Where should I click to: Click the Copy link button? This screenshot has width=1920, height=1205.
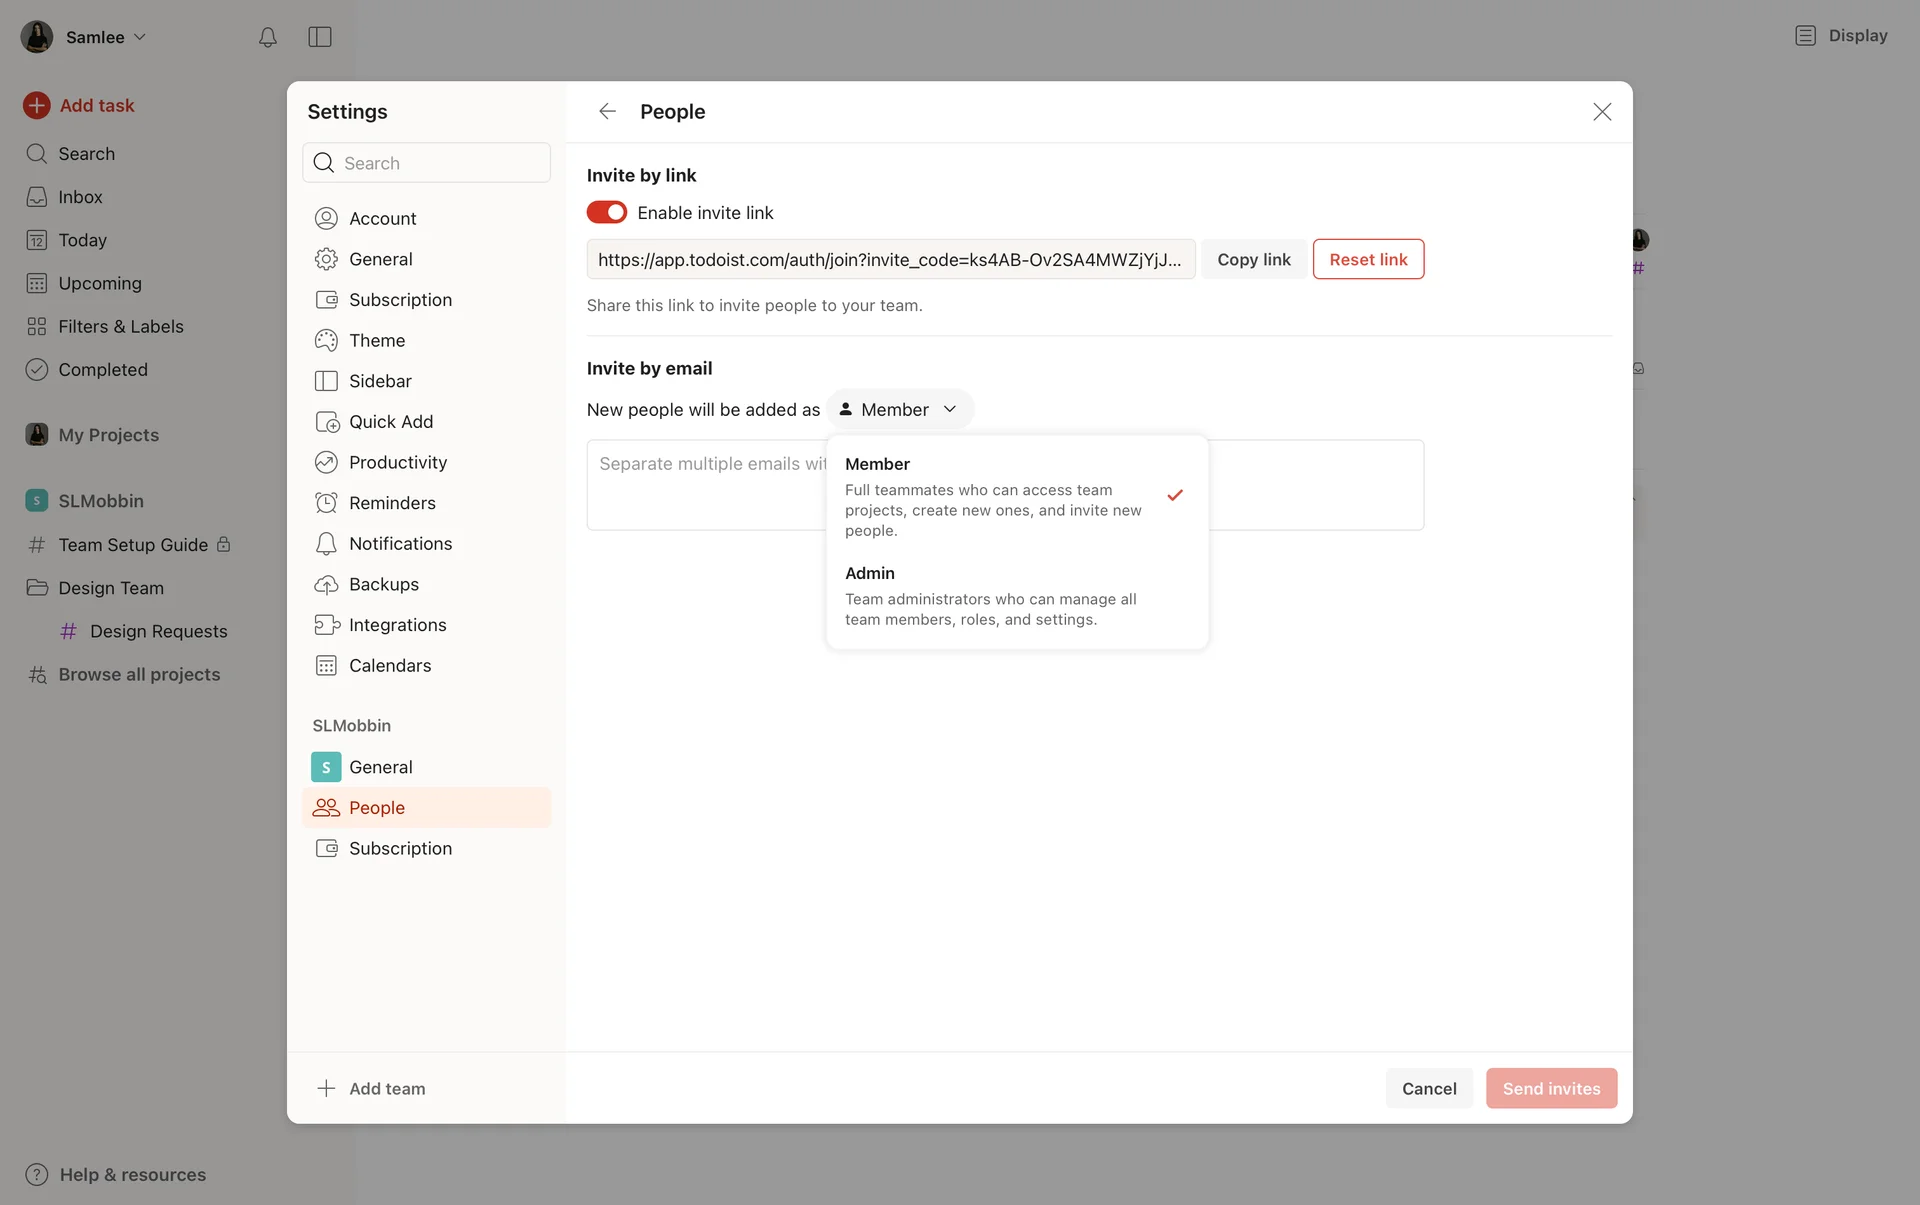pyautogui.click(x=1253, y=259)
